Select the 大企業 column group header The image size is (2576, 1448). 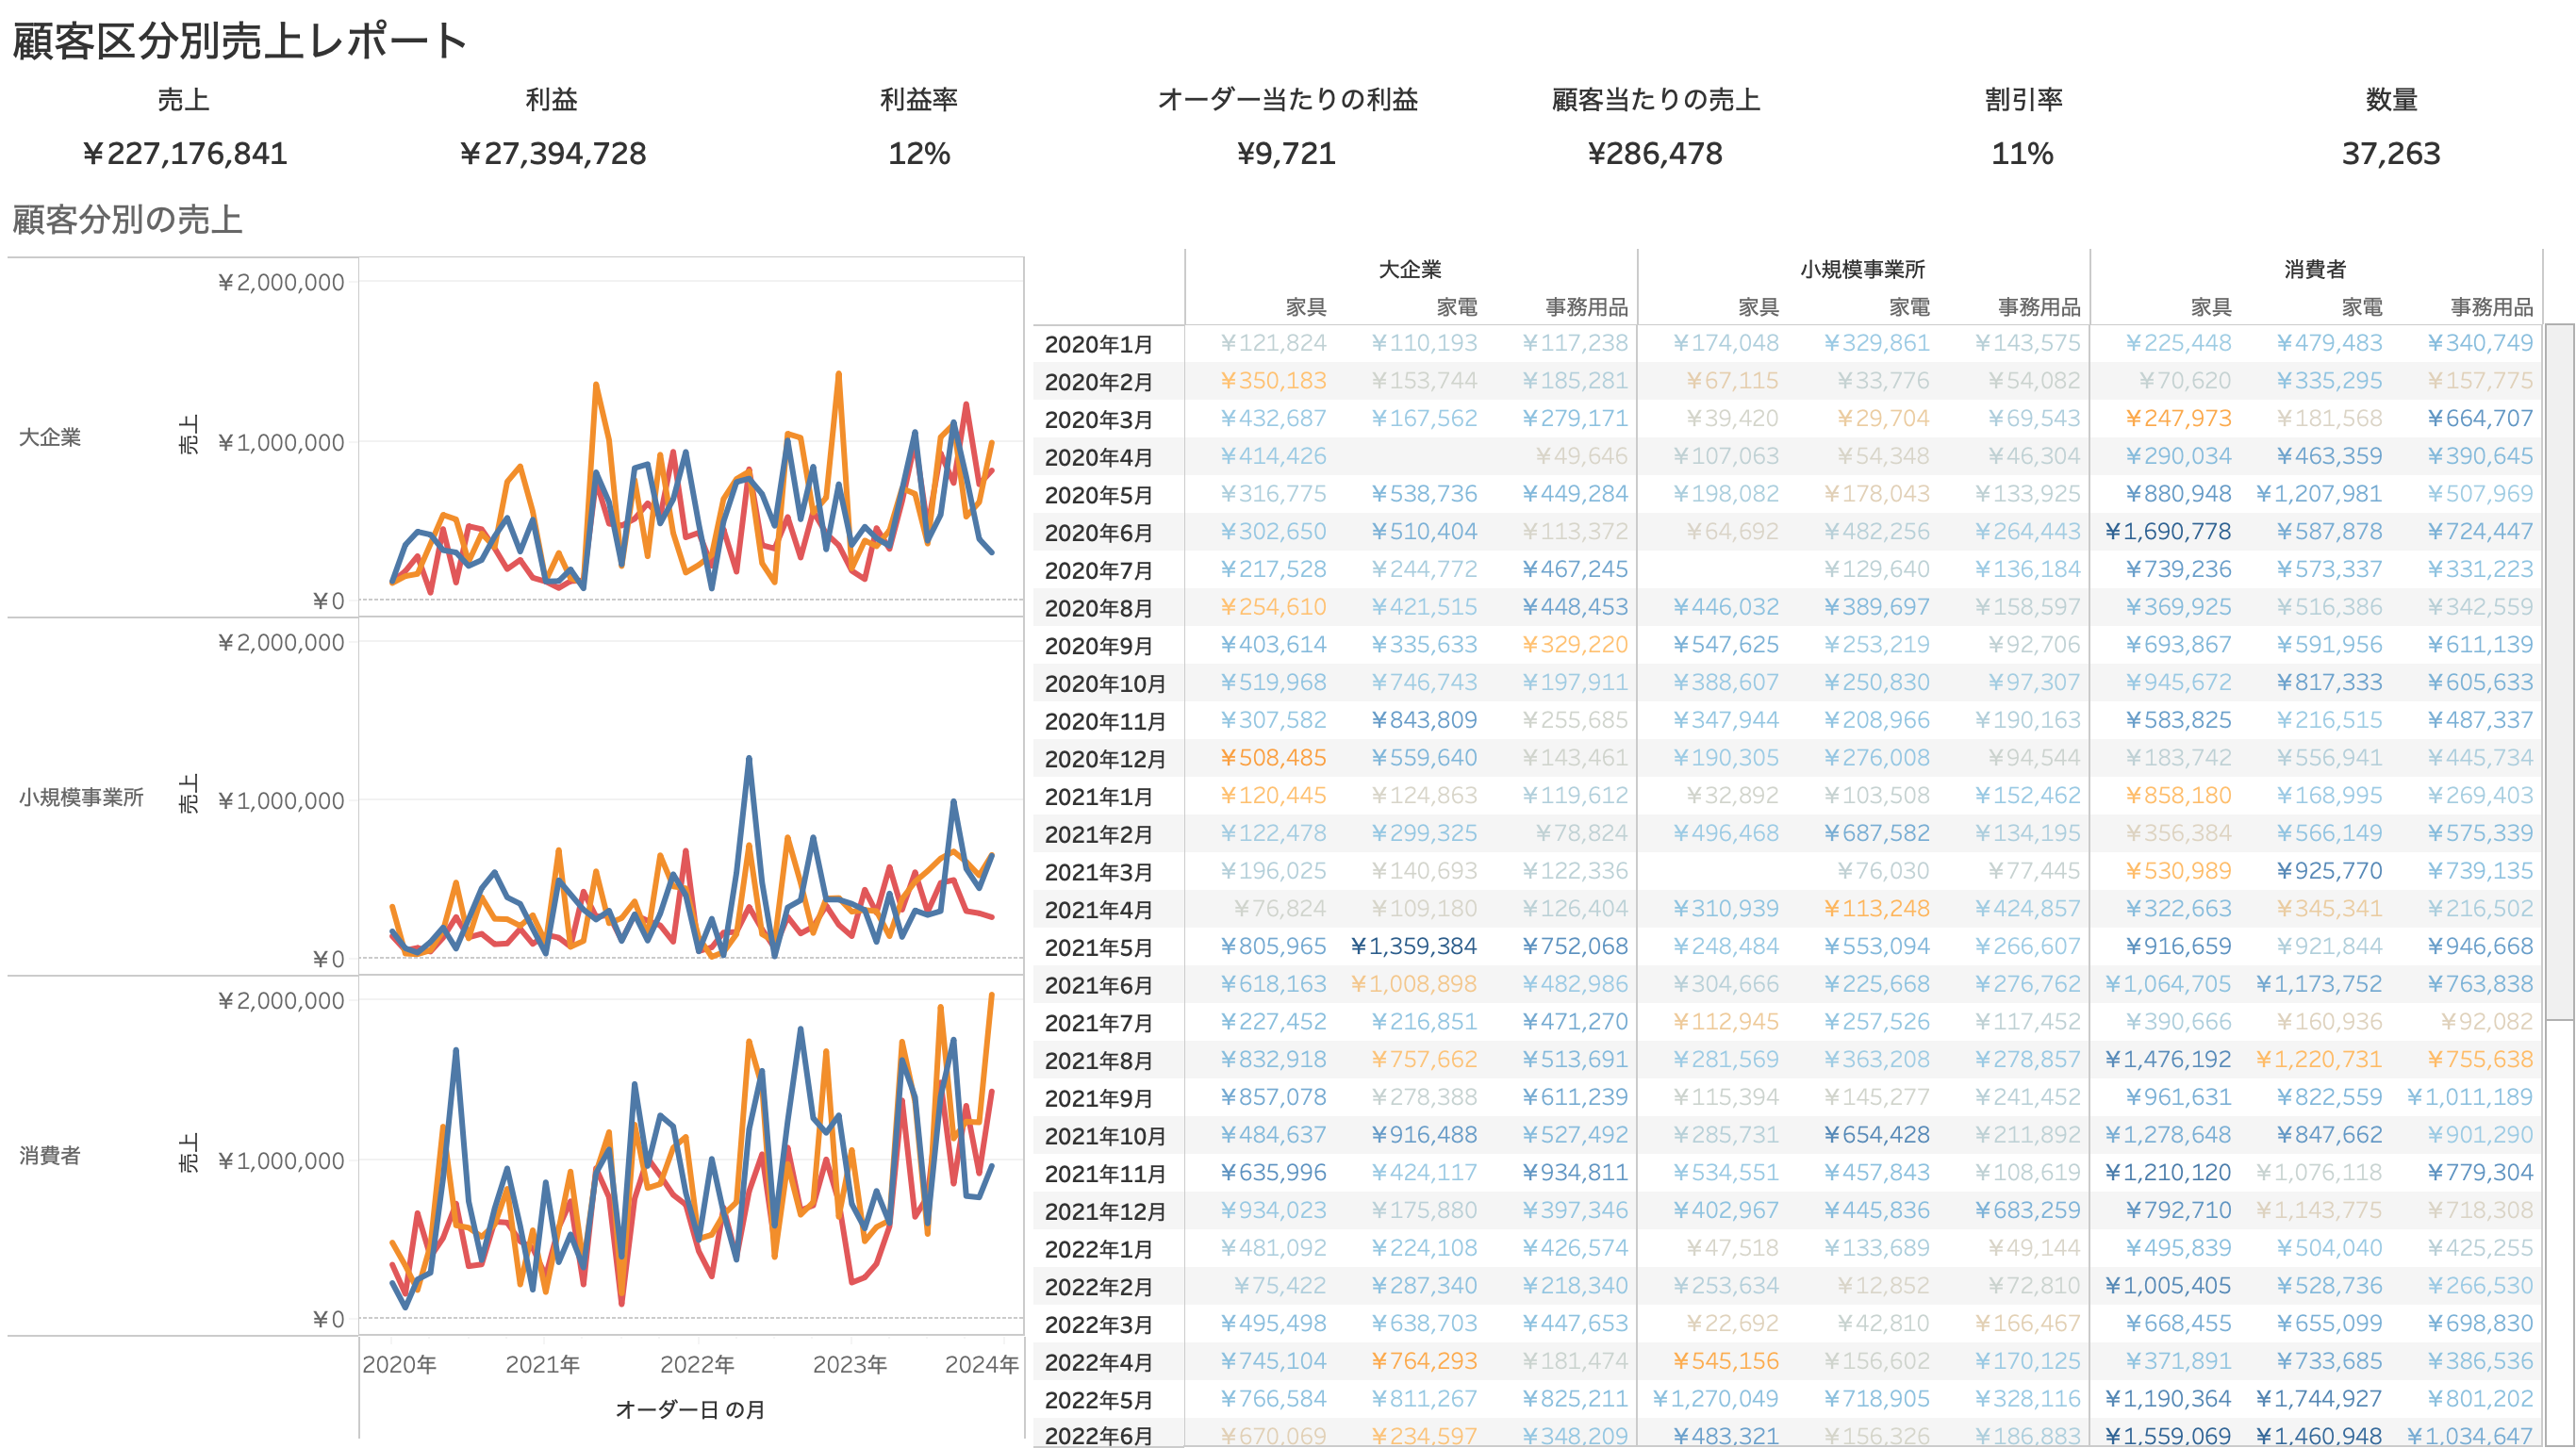click(x=1410, y=269)
